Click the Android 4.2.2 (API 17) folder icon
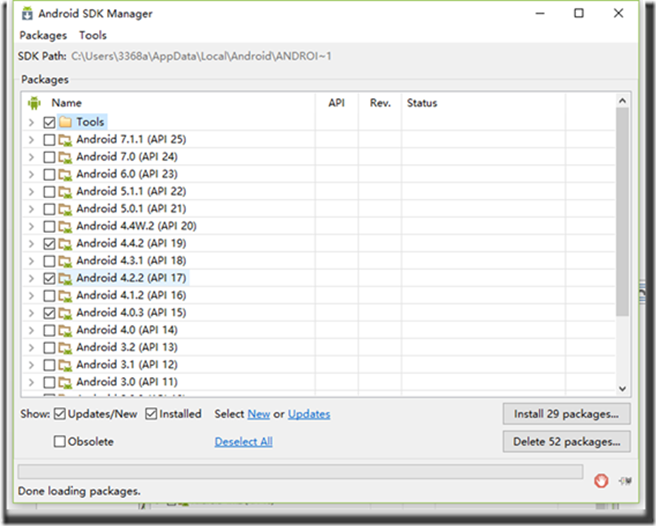The width and height of the screenshot is (656, 526). click(x=65, y=278)
